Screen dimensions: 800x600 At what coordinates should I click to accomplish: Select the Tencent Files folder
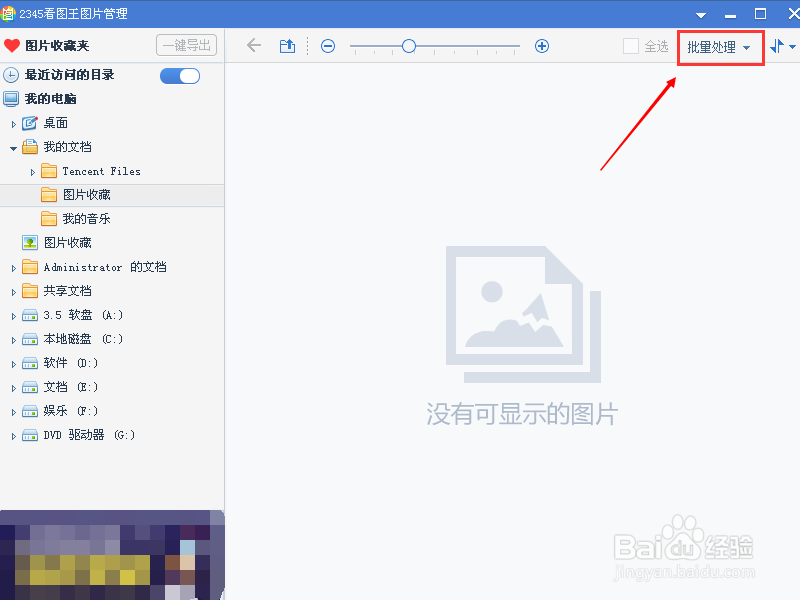102,171
